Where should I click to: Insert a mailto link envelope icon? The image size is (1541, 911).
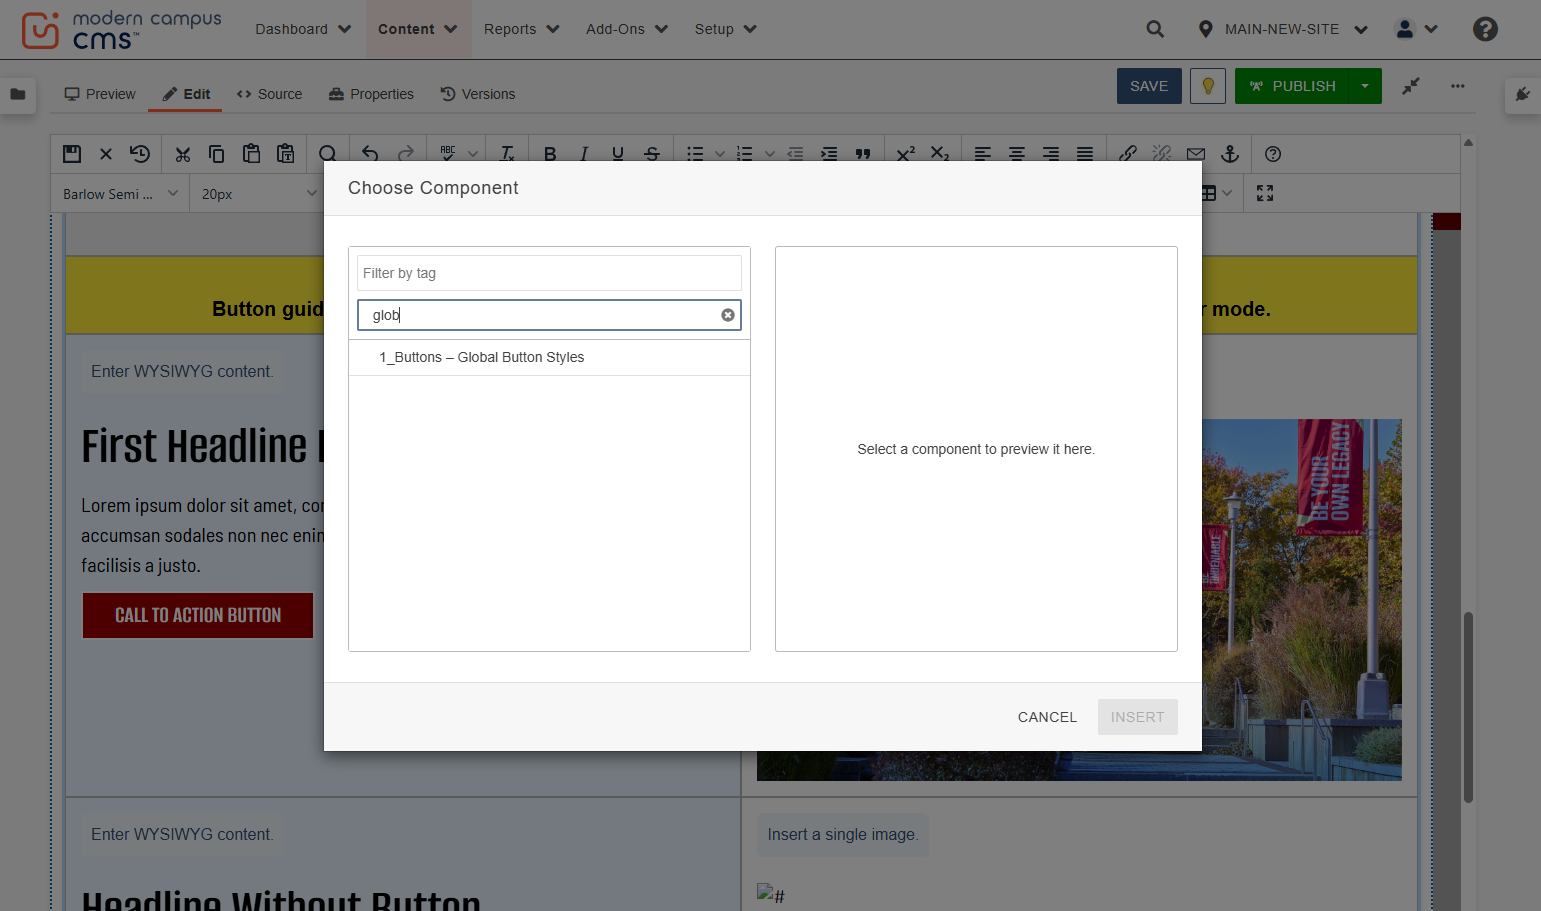coord(1196,154)
